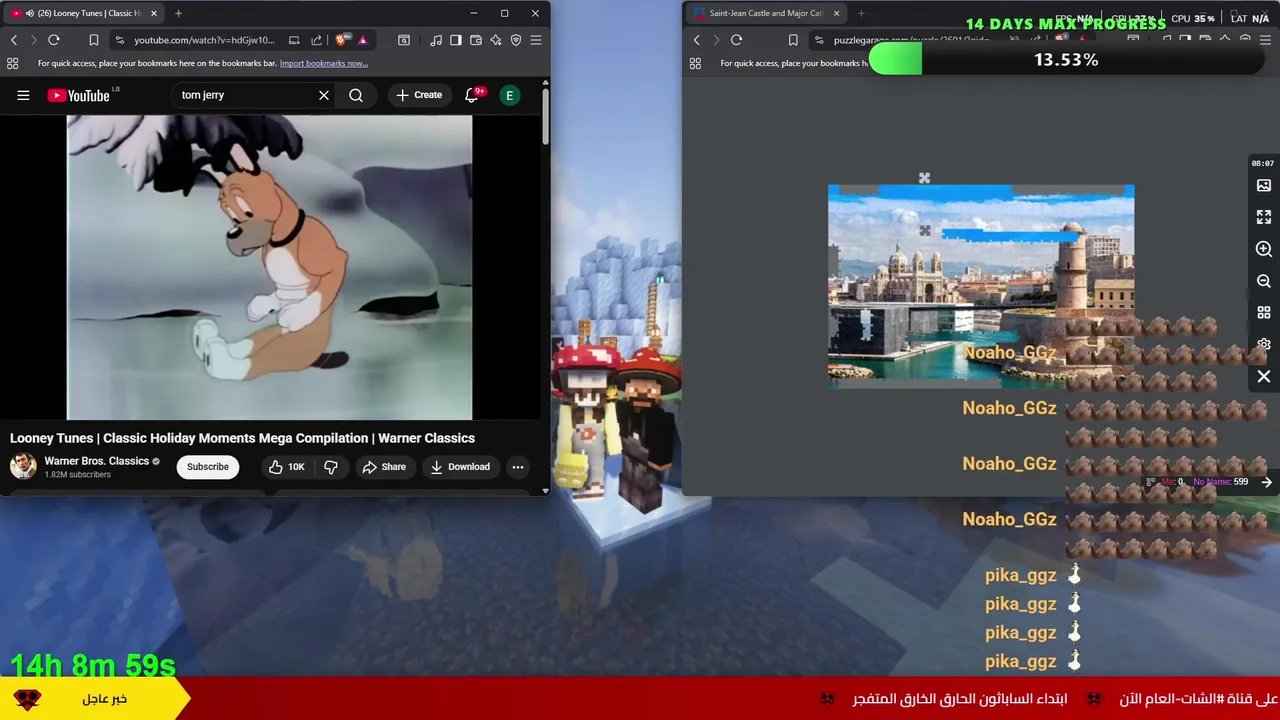Open YouTube notifications bell

tap(472, 95)
